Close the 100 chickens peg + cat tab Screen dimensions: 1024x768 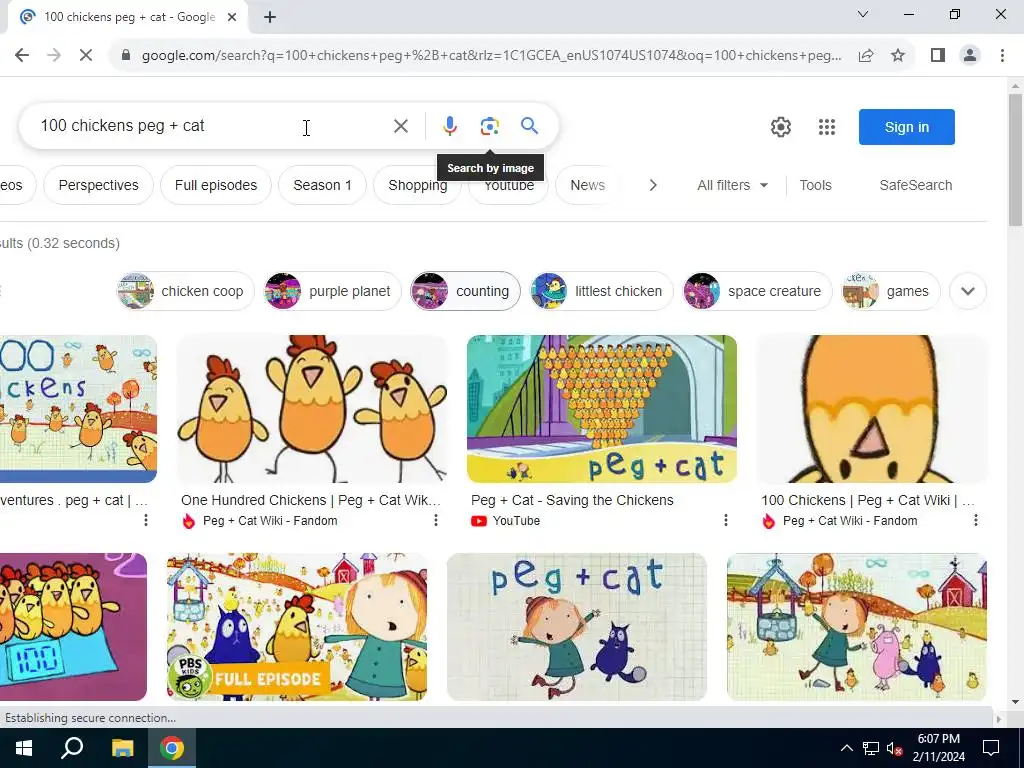[x=232, y=17]
